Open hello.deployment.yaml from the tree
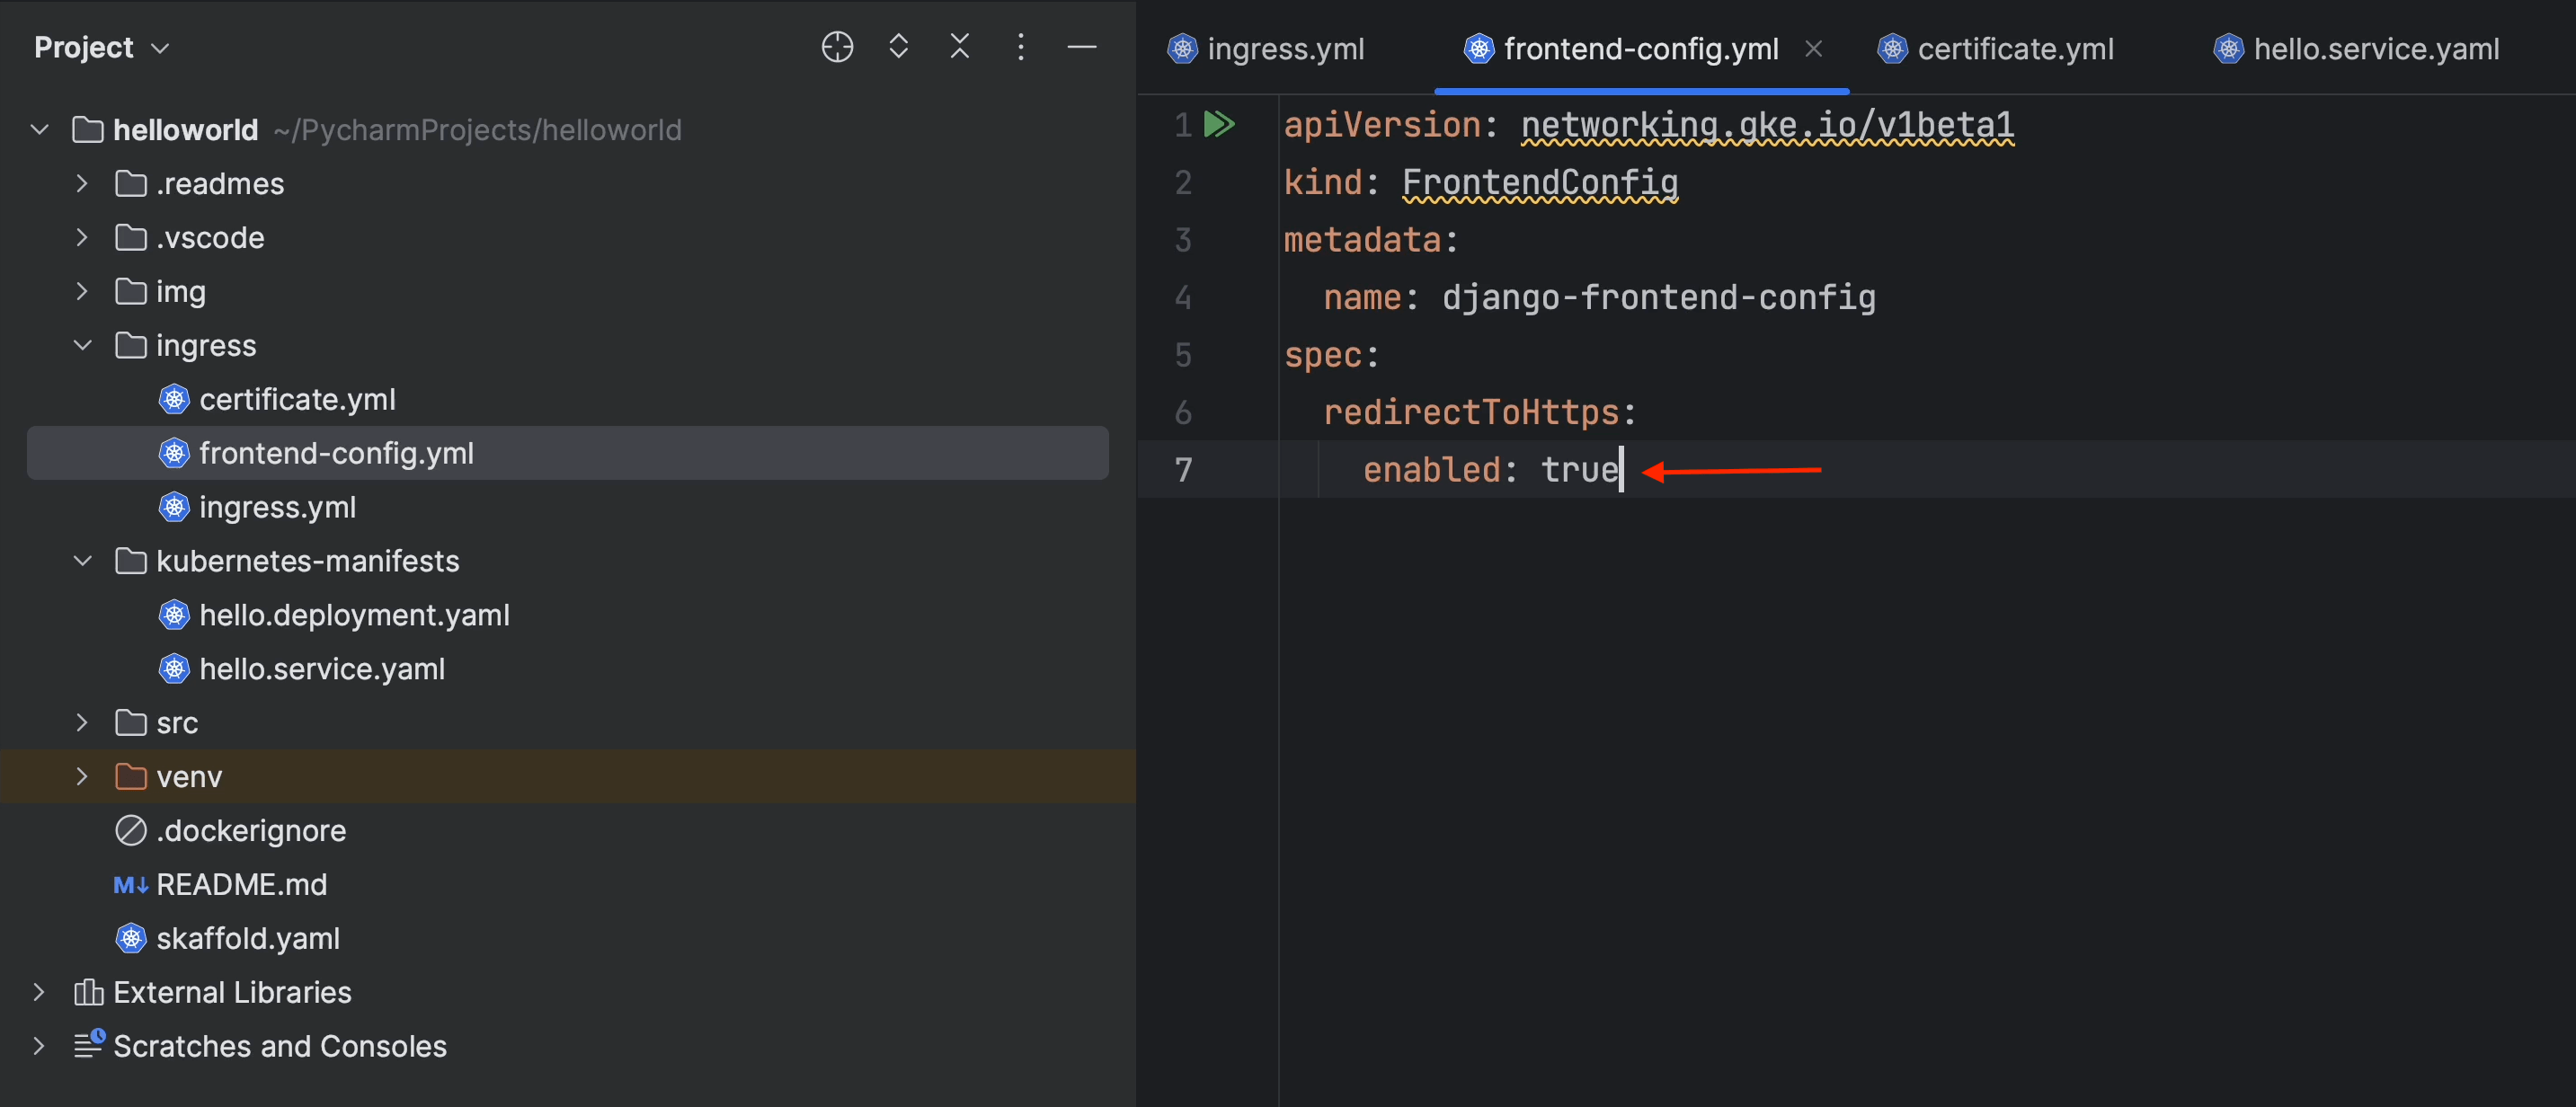2576x1107 pixels. click(x=354, y=615)
